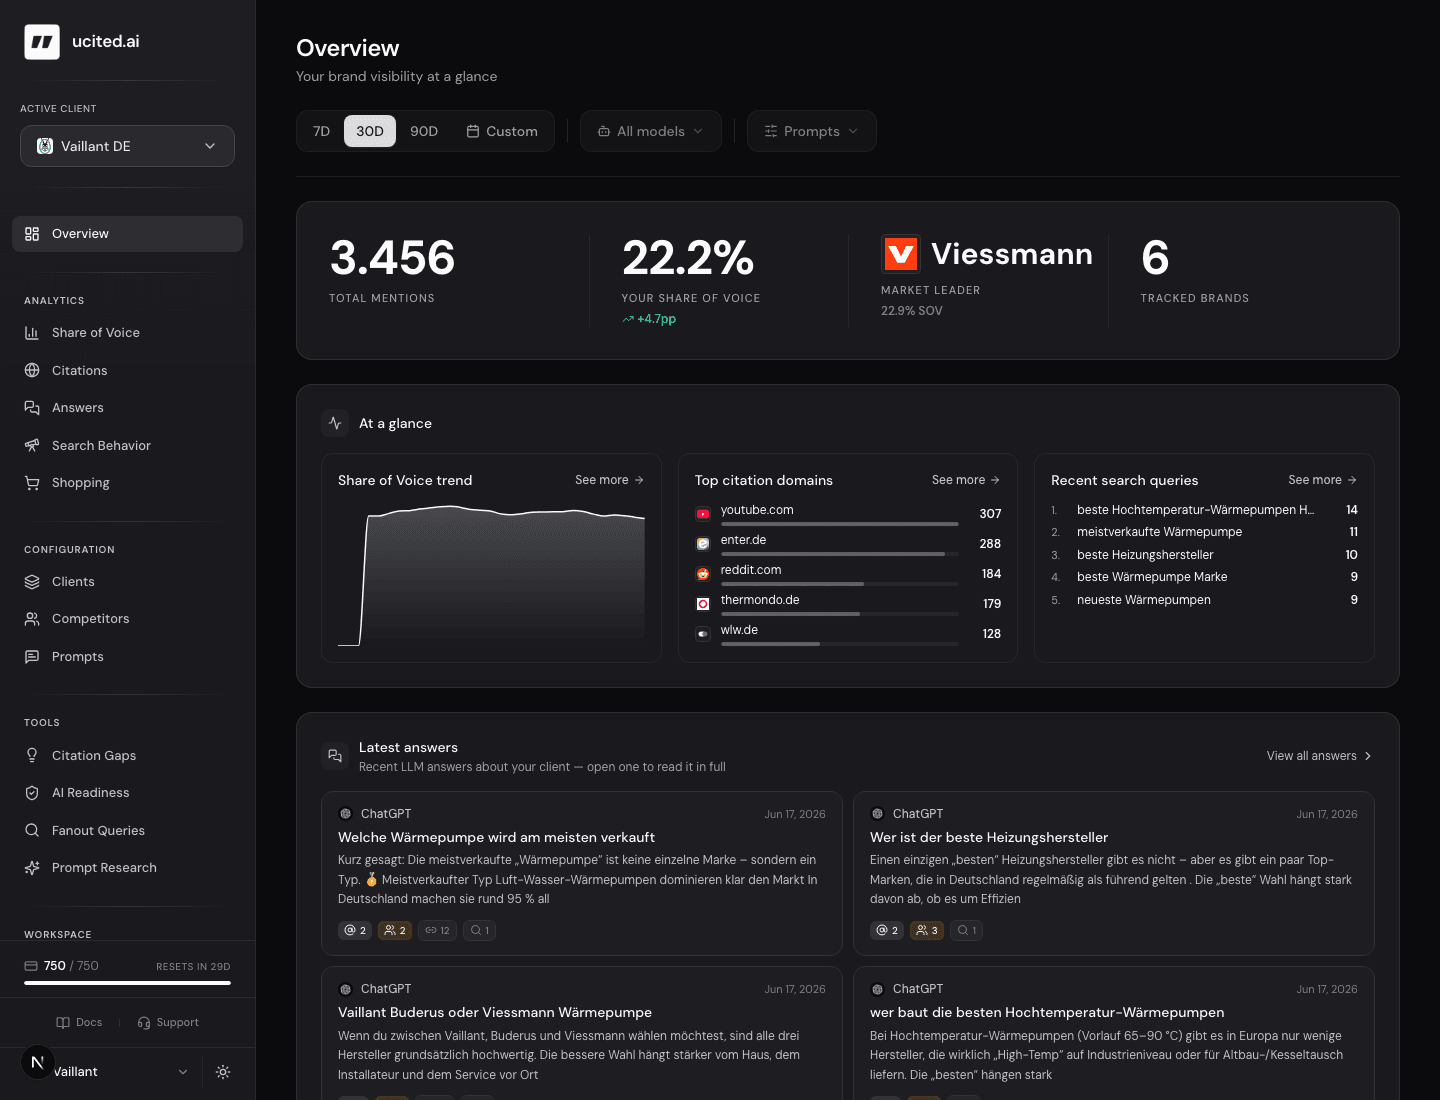Click View all answers link

pos(1319,756)
